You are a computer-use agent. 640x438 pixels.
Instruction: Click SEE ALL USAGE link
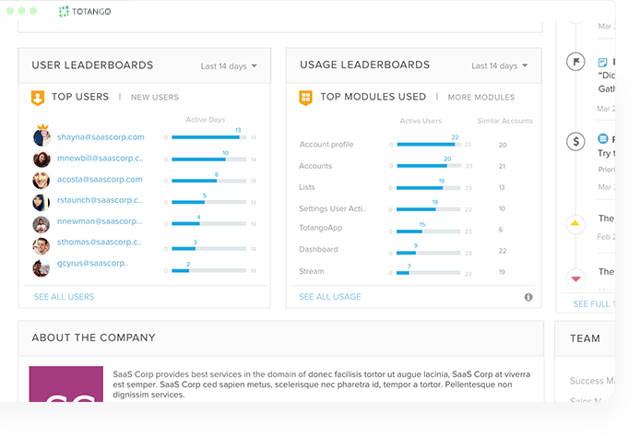pyautogui.click(x=330, y=297)
